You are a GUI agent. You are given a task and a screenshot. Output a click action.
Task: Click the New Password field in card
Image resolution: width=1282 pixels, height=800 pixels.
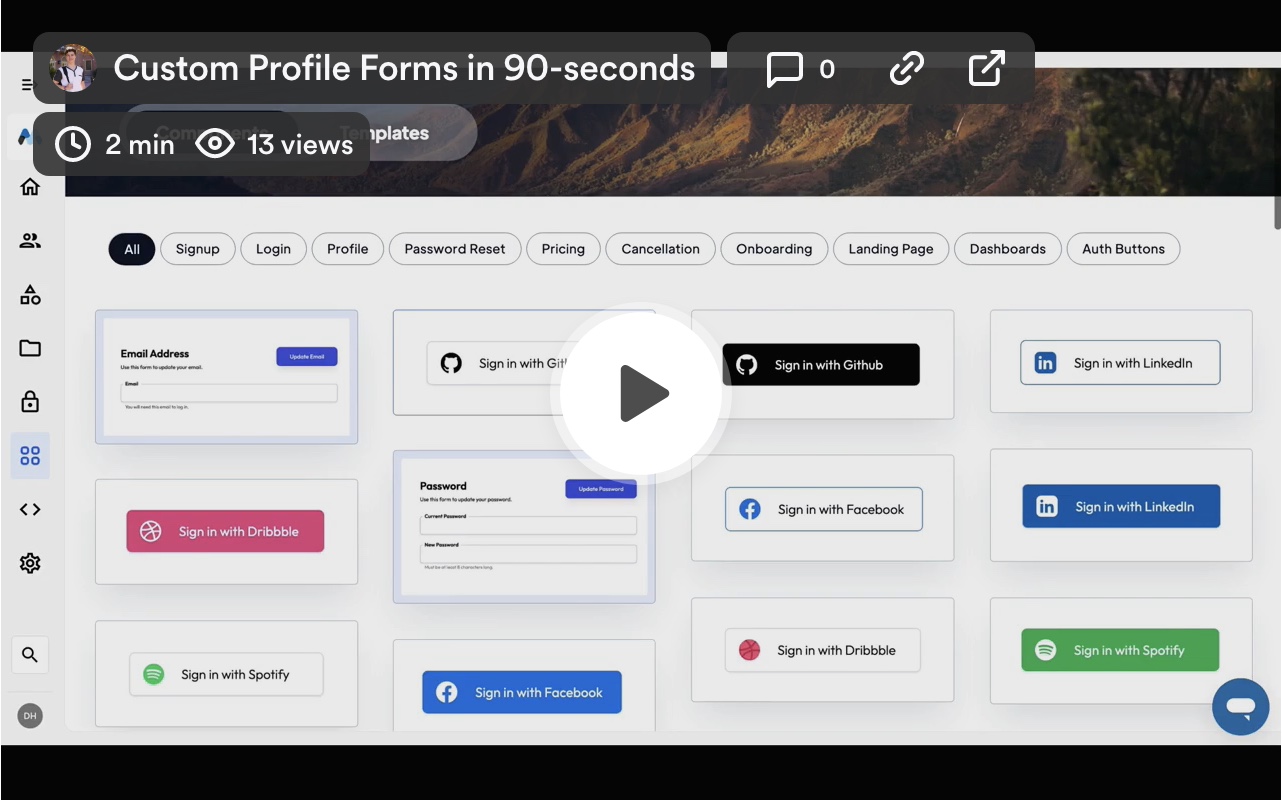[528, 554]
